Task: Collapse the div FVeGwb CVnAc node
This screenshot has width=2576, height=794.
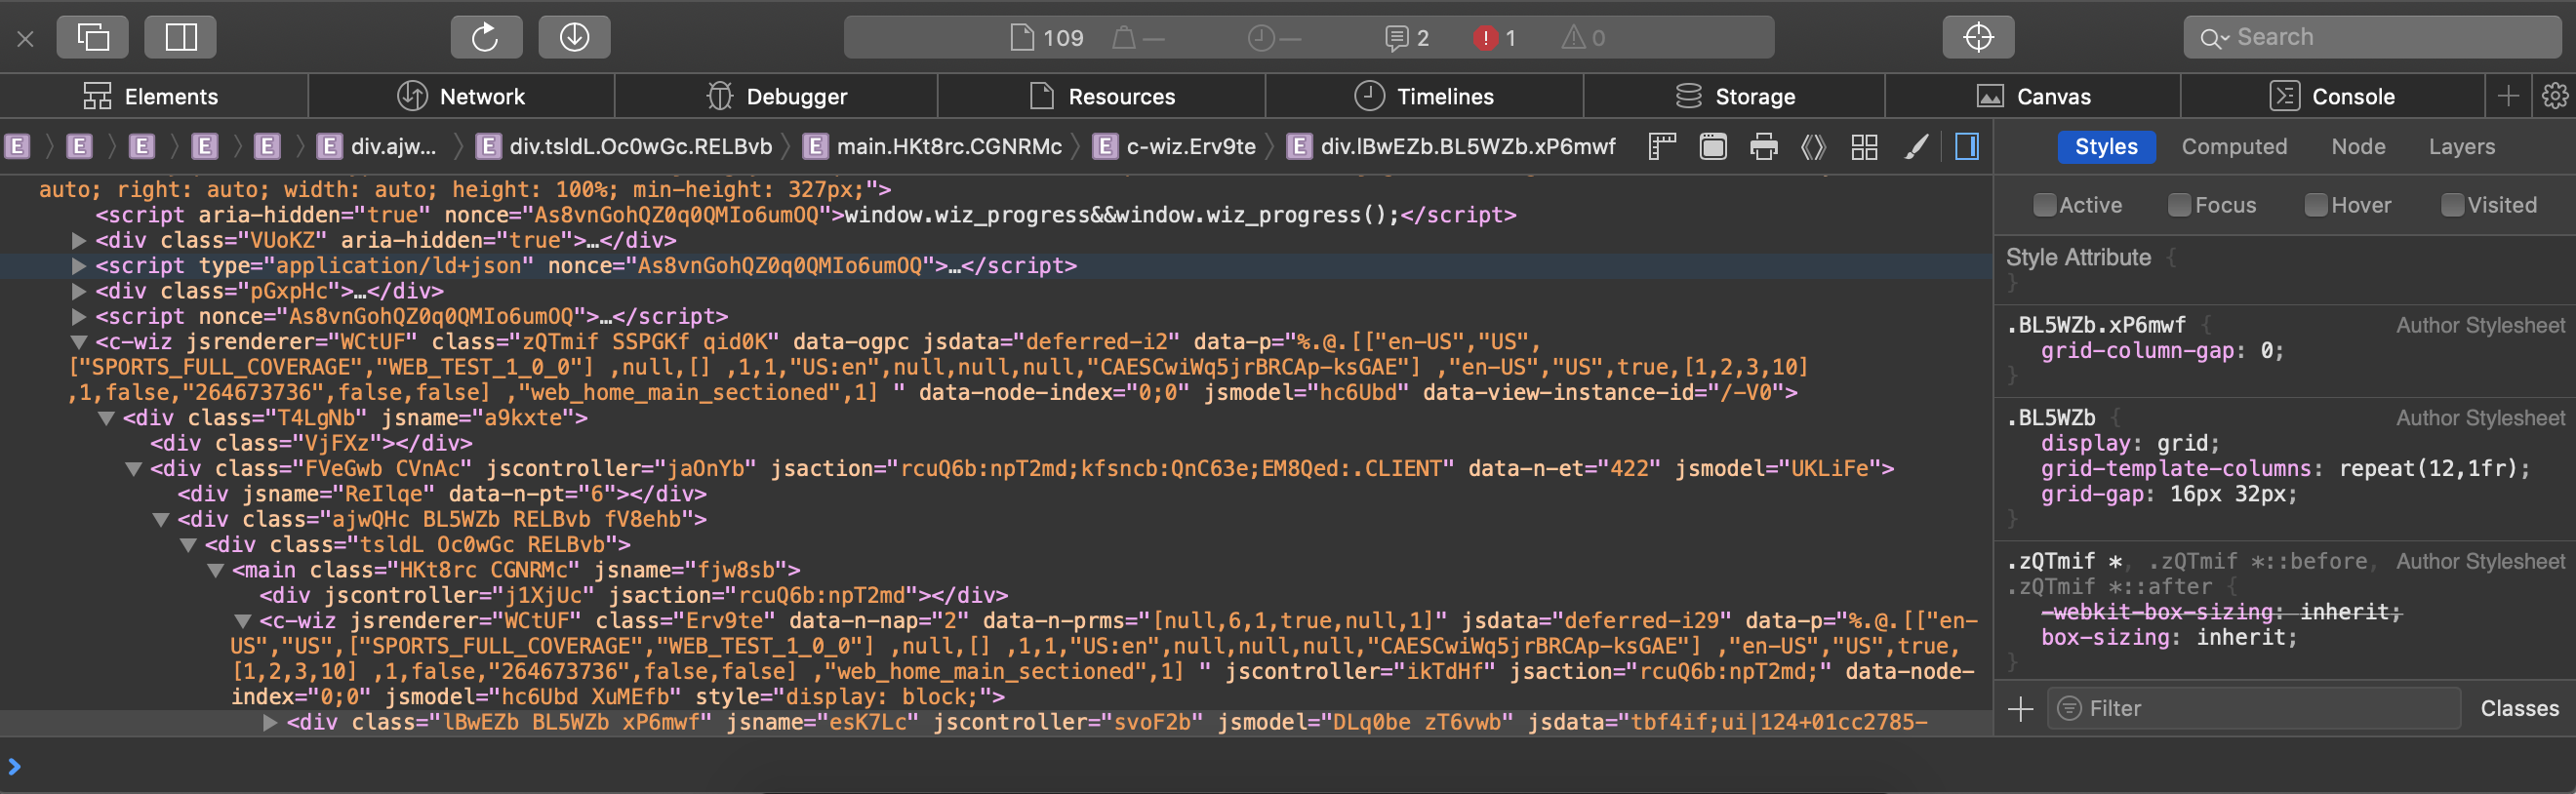Action: (133, 469)
